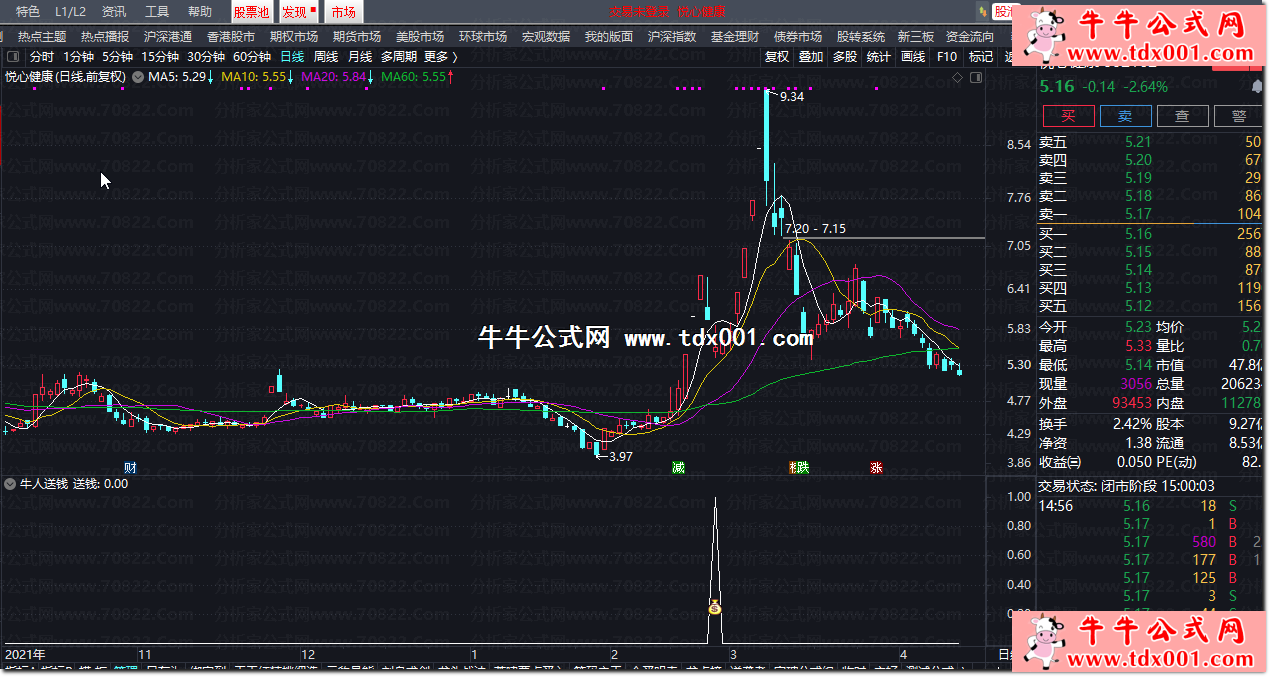Click the 9.34 high price label
The width and height of the screenshot is (1271, 677).
tap(791, 97)
